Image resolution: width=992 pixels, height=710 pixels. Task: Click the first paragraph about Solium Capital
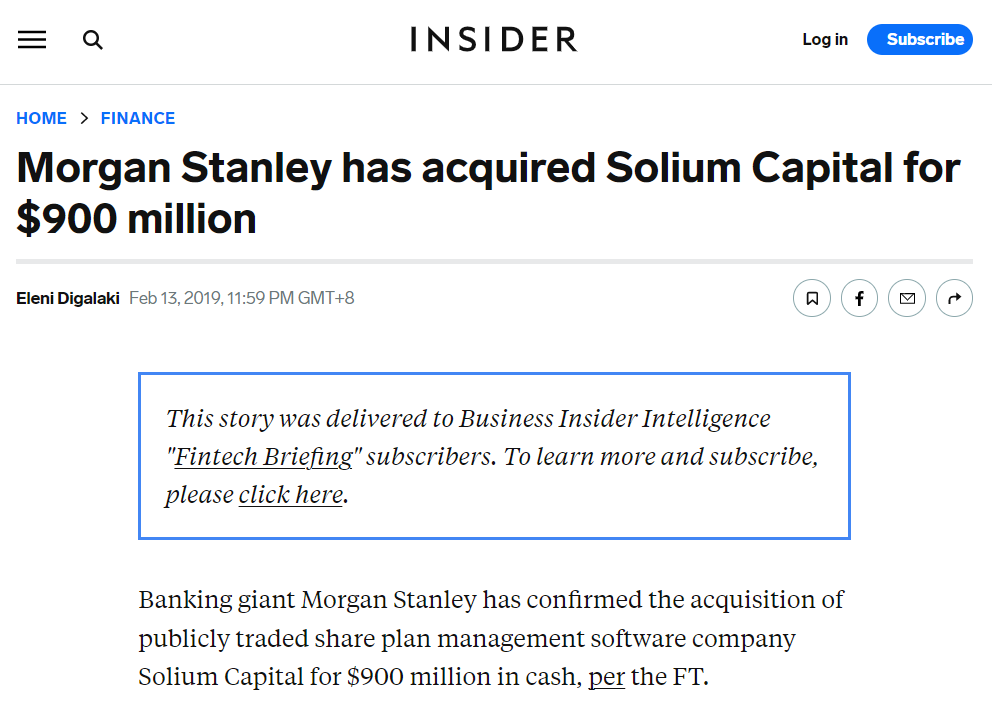[490, 638]
